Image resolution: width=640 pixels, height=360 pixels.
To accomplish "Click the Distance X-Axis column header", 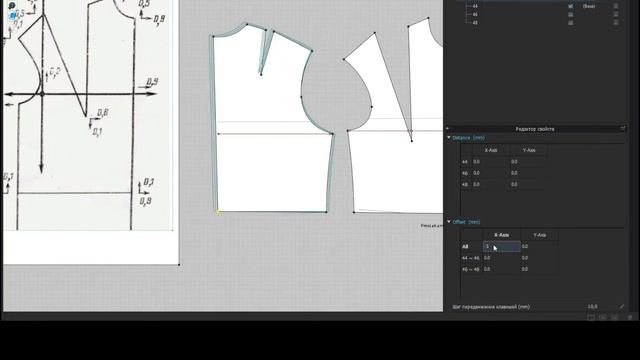I will [491, 150].
